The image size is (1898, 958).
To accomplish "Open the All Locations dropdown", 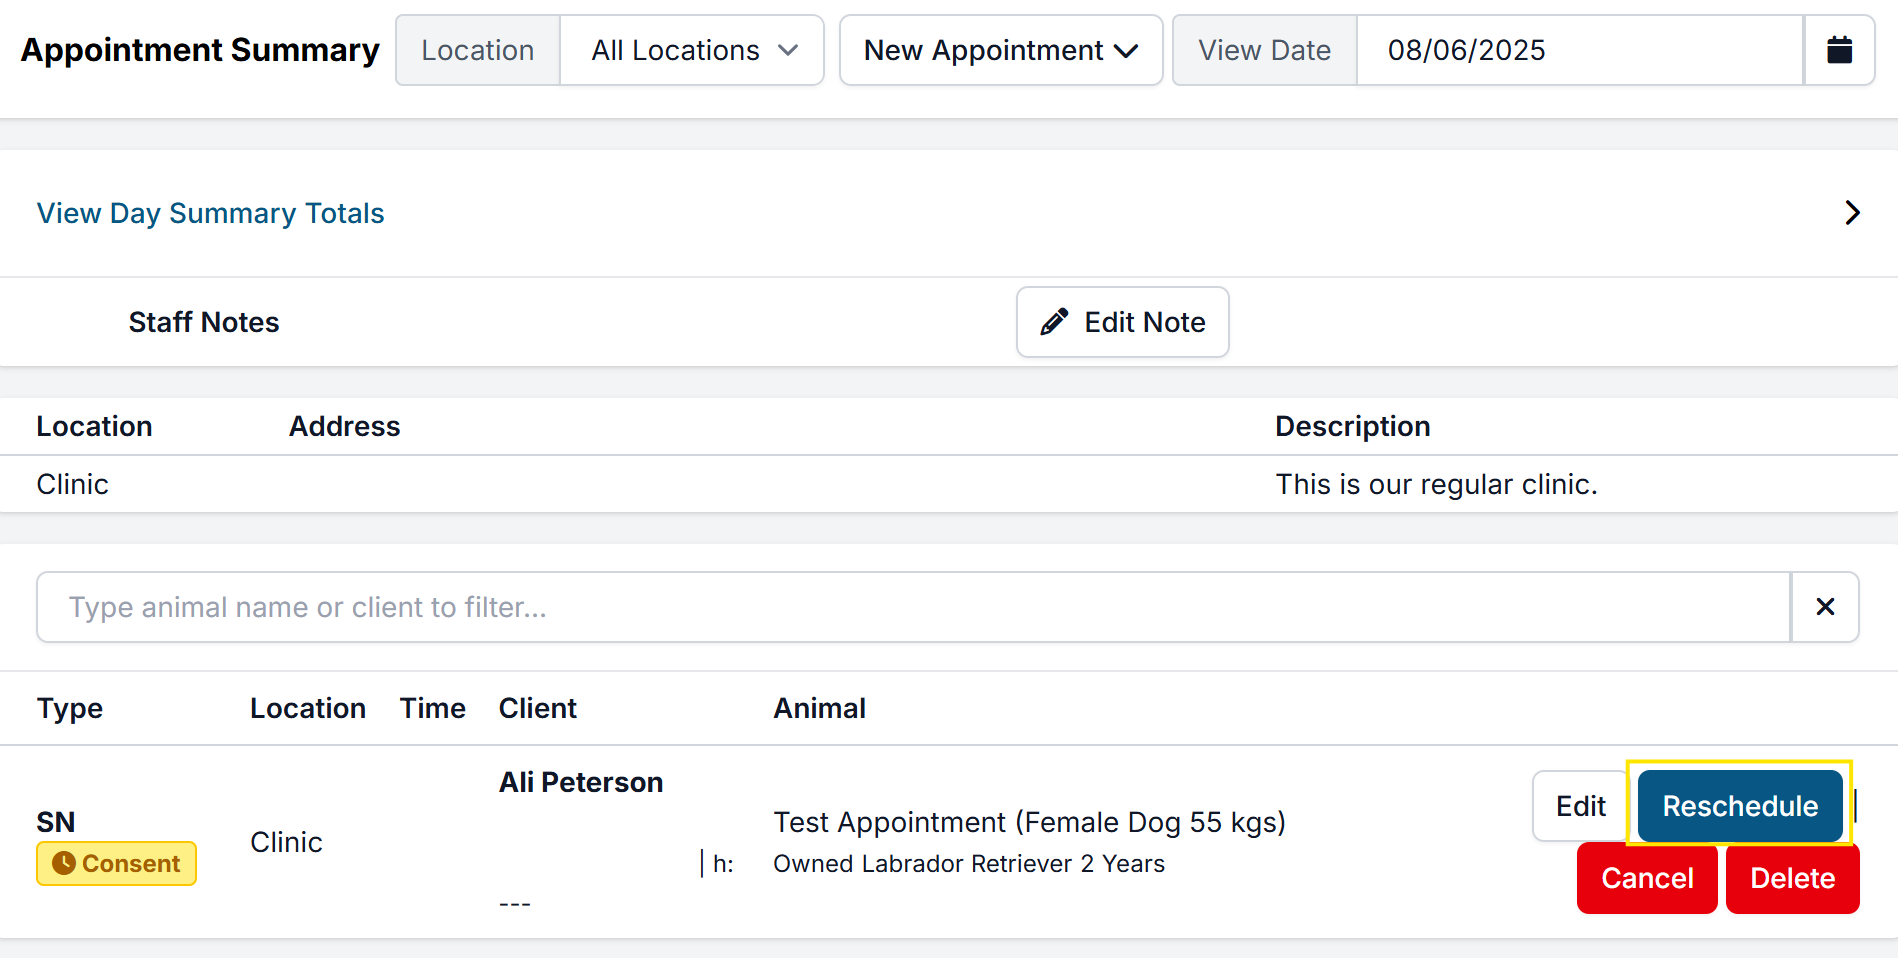I will 692,50.
